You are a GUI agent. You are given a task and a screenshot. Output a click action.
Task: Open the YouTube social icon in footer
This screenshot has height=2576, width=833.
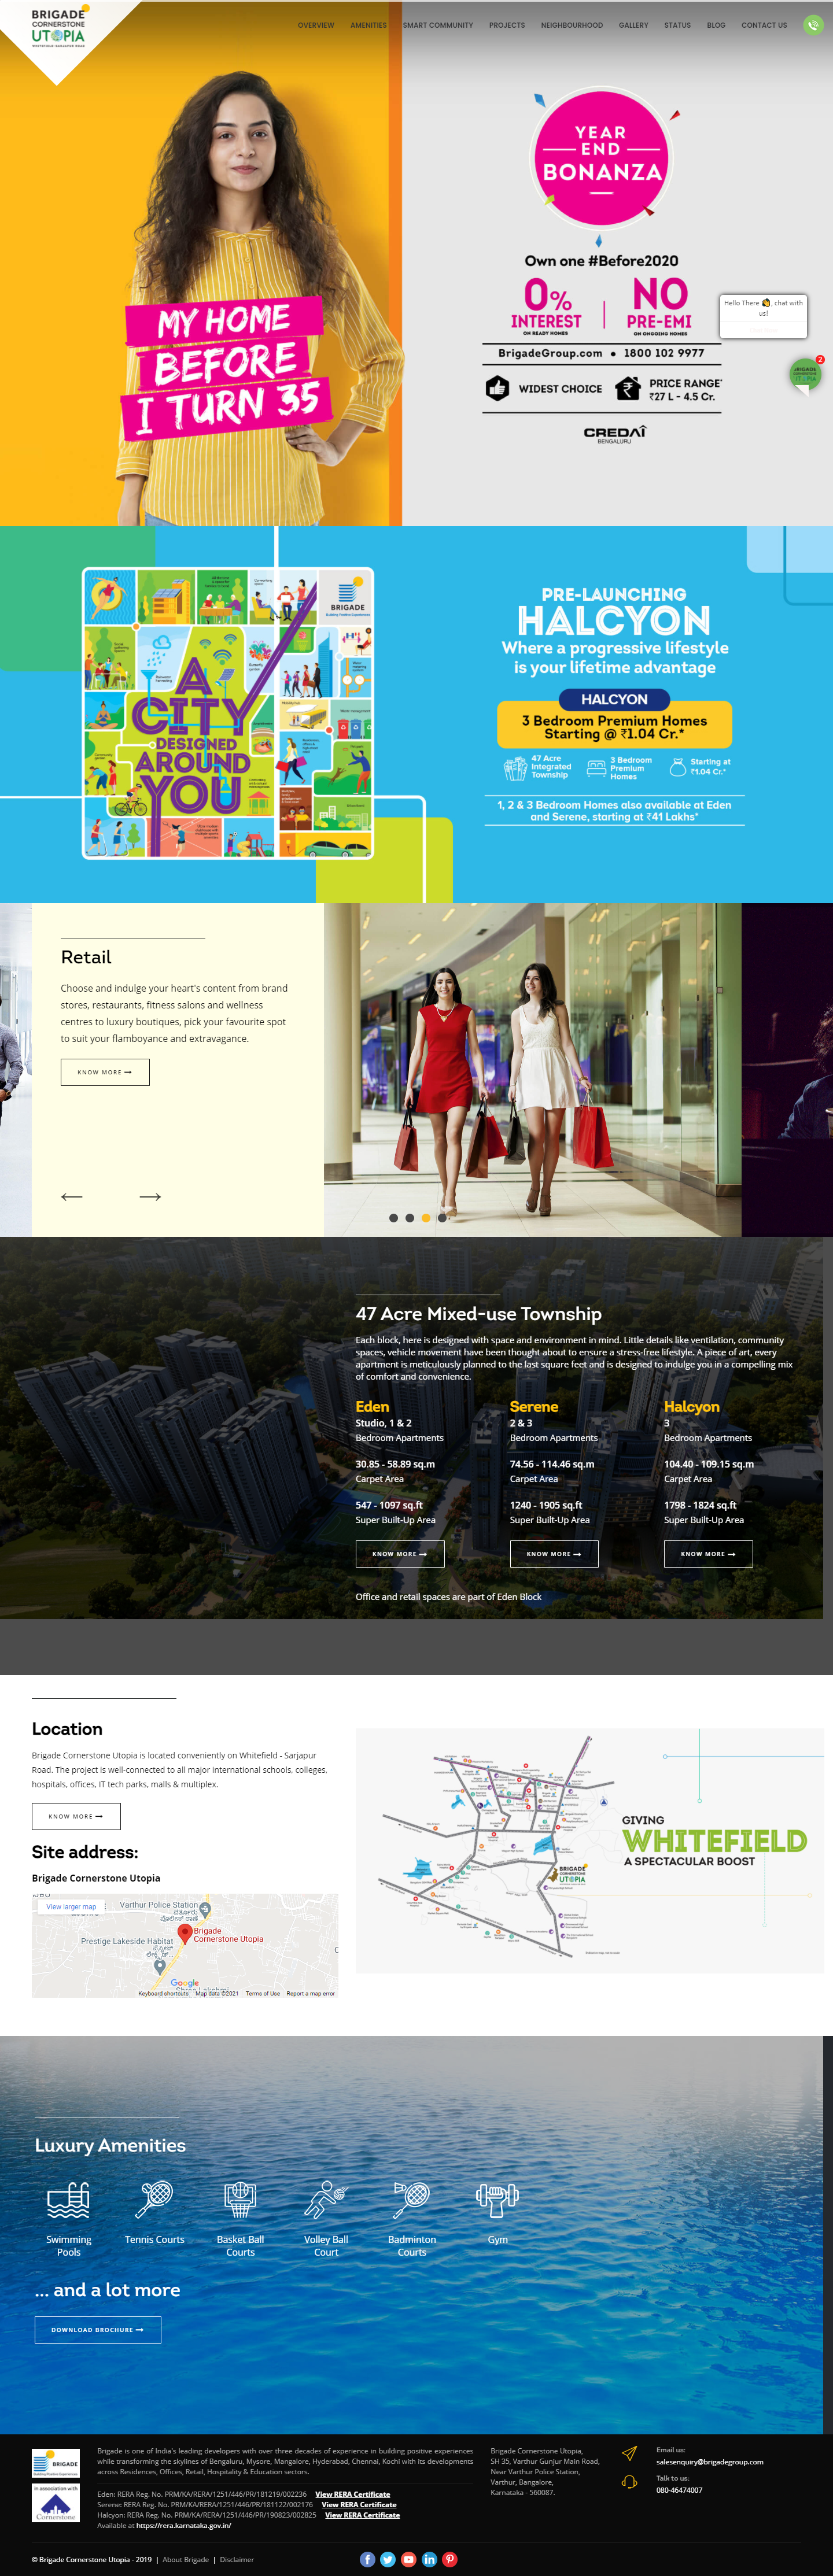[409, 2559]
